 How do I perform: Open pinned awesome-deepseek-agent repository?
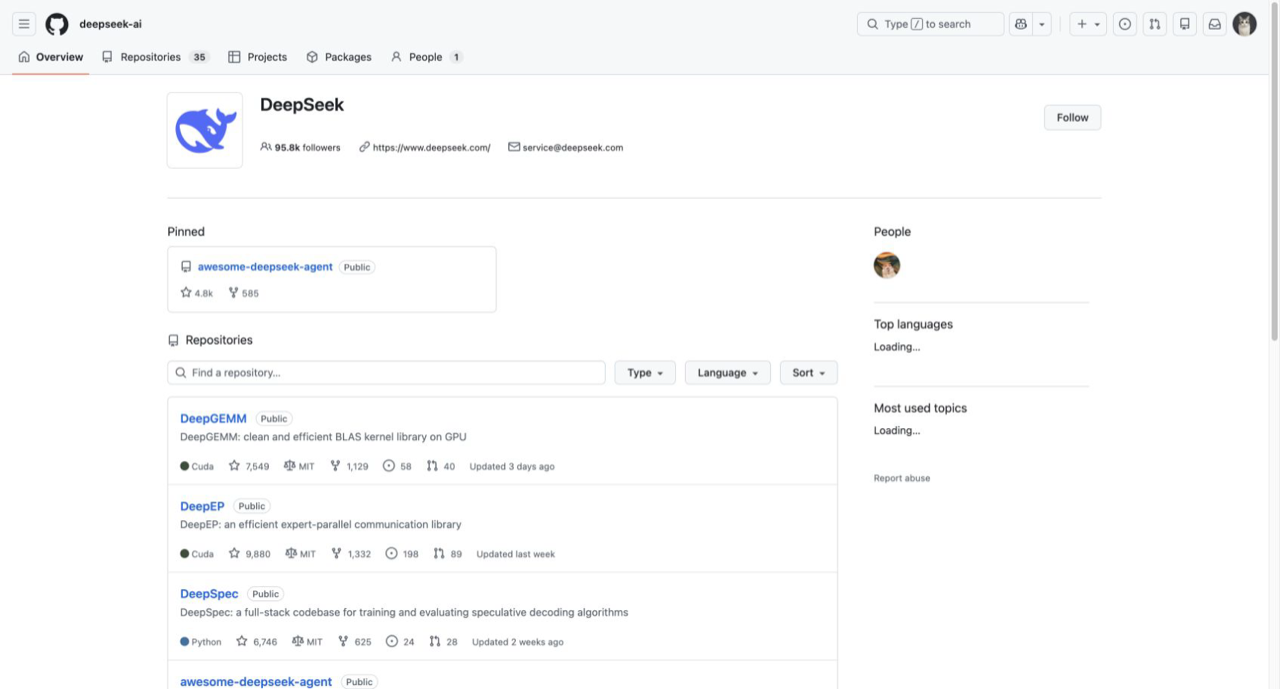tap(265, 267)
